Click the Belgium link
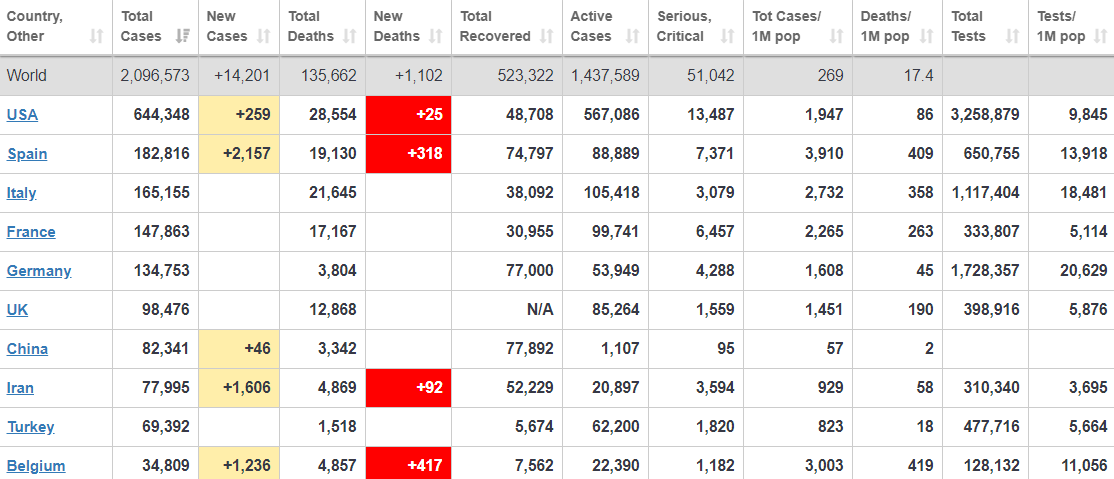 coord(36,466)
